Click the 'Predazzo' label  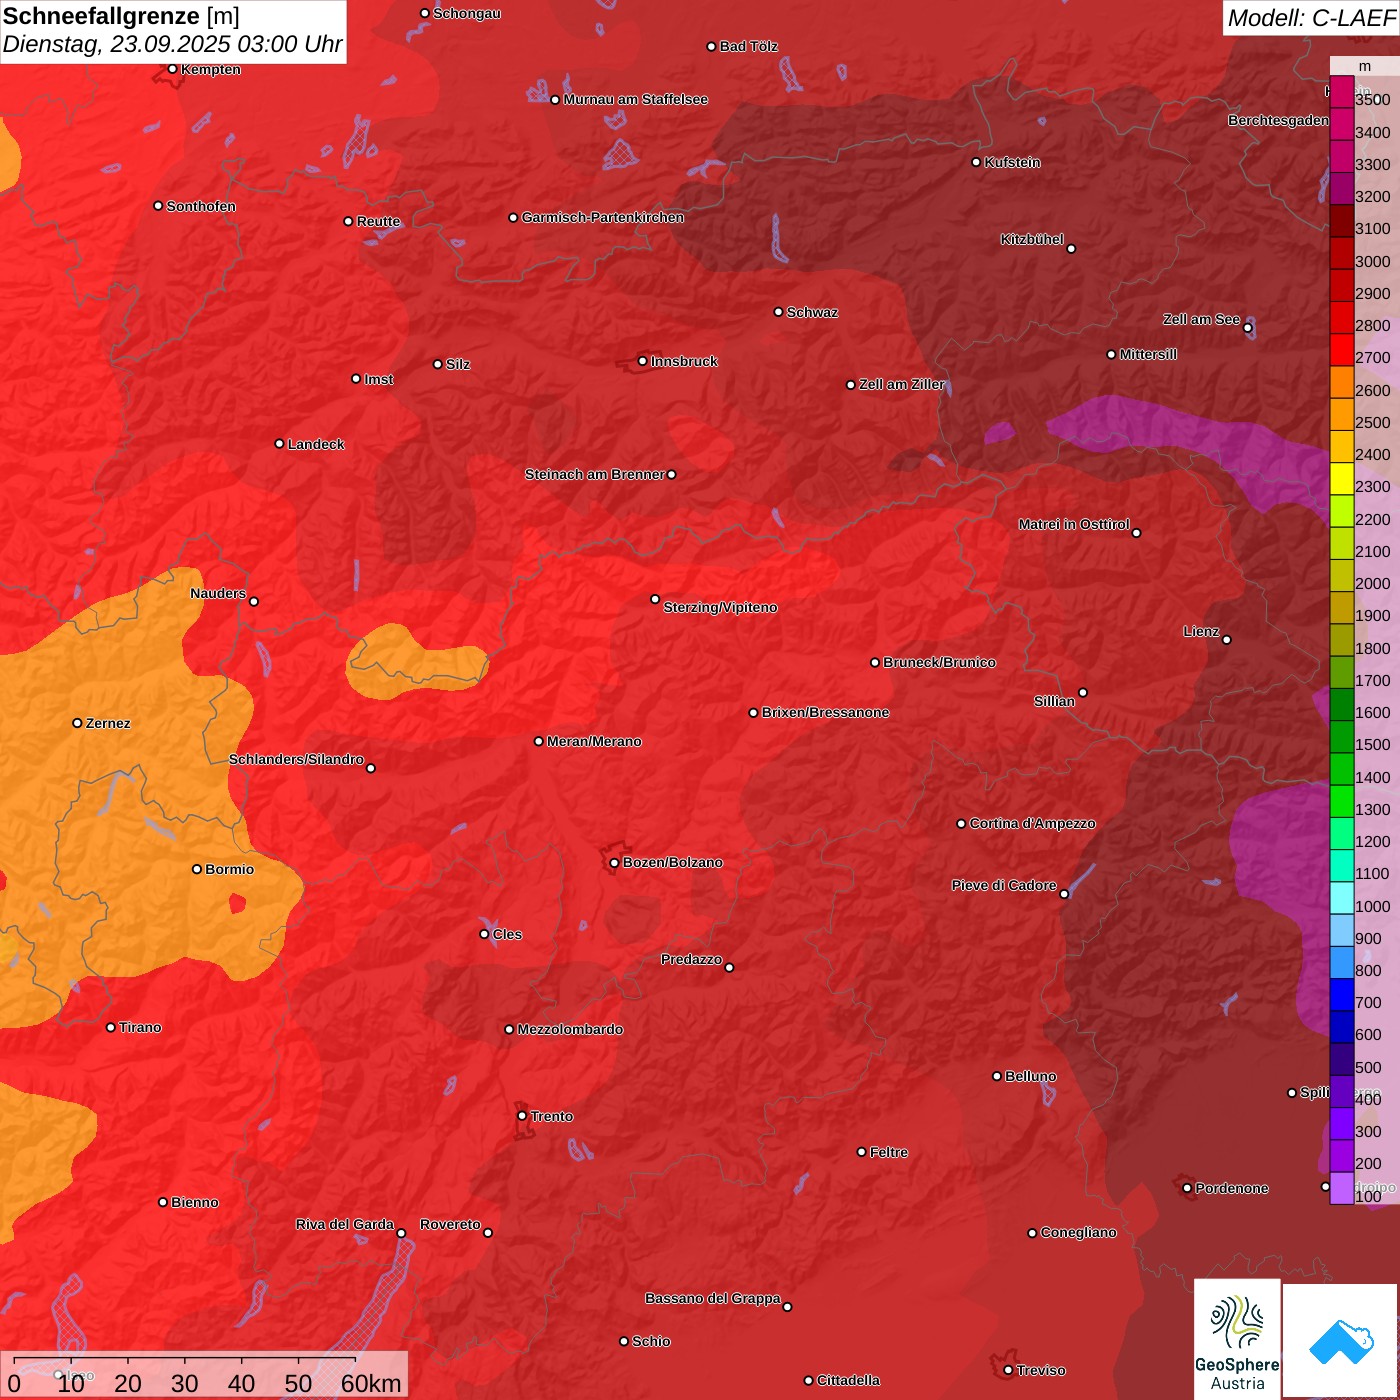pos(691,959)
